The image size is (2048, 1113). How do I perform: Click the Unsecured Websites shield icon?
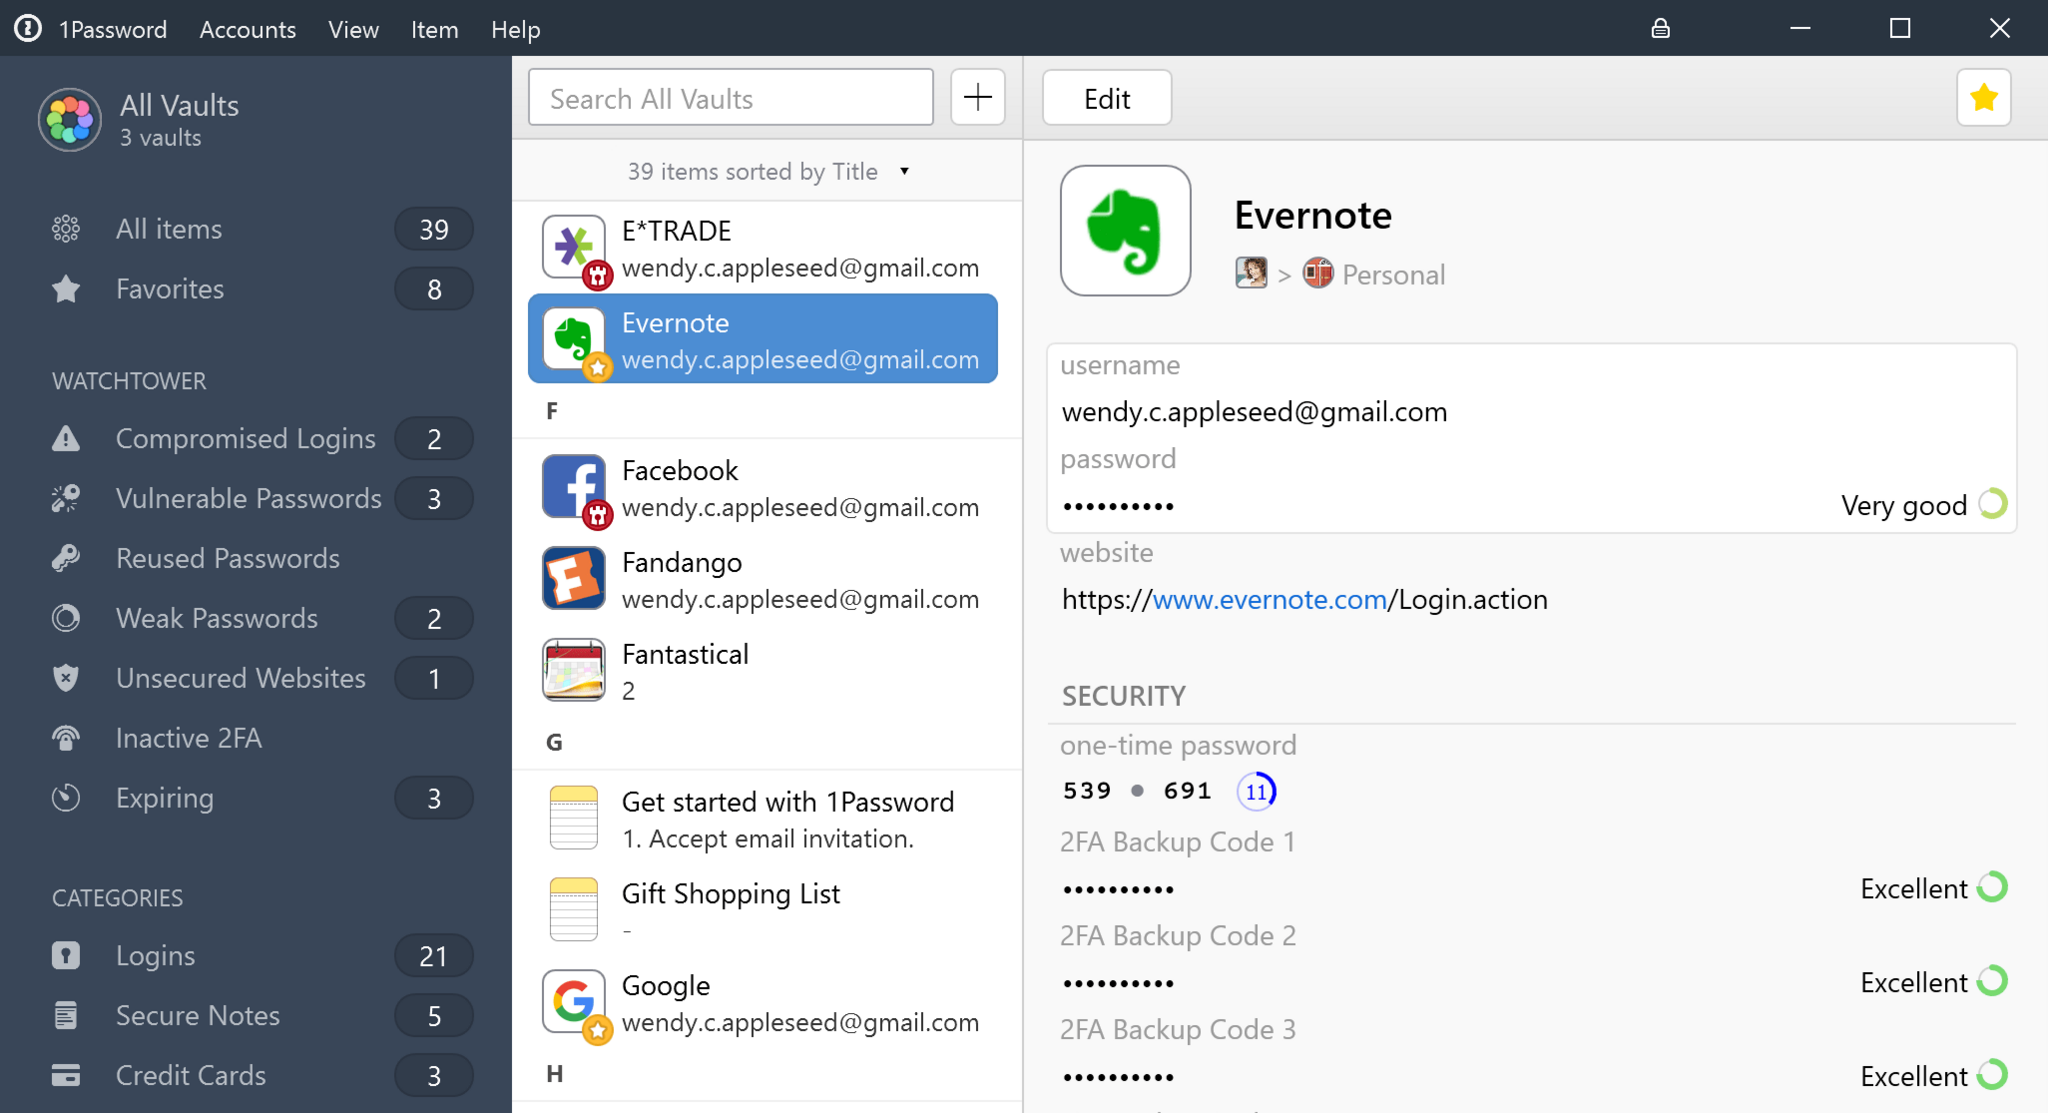tap(66, 678)
